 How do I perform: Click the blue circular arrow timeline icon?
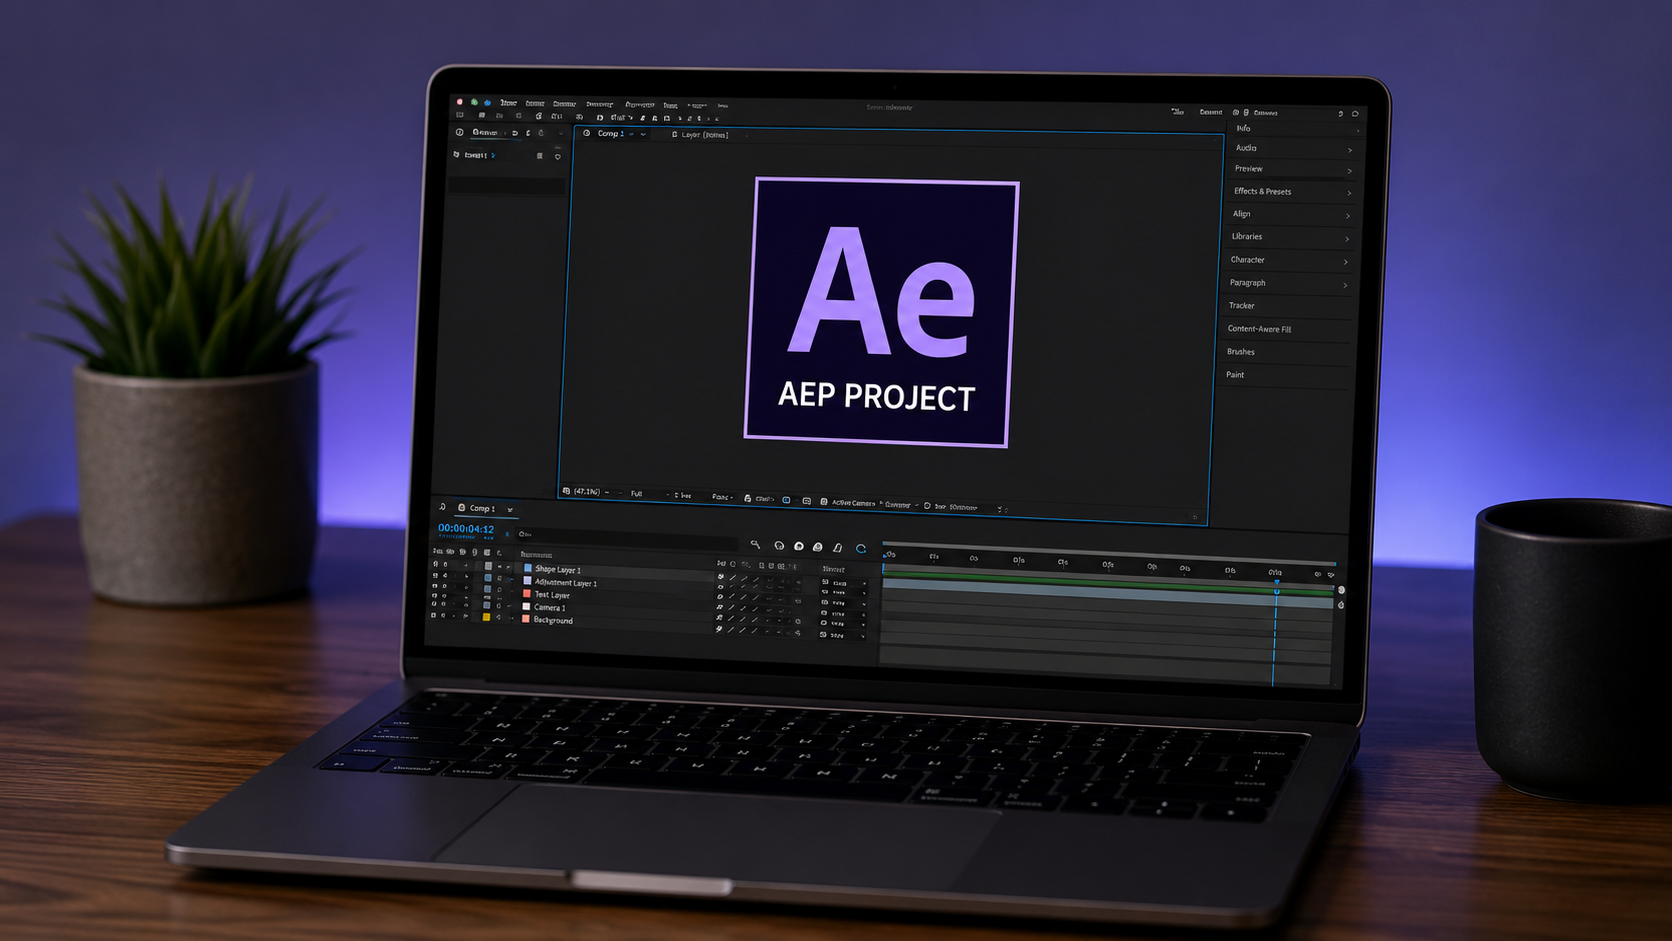[861, 548]
